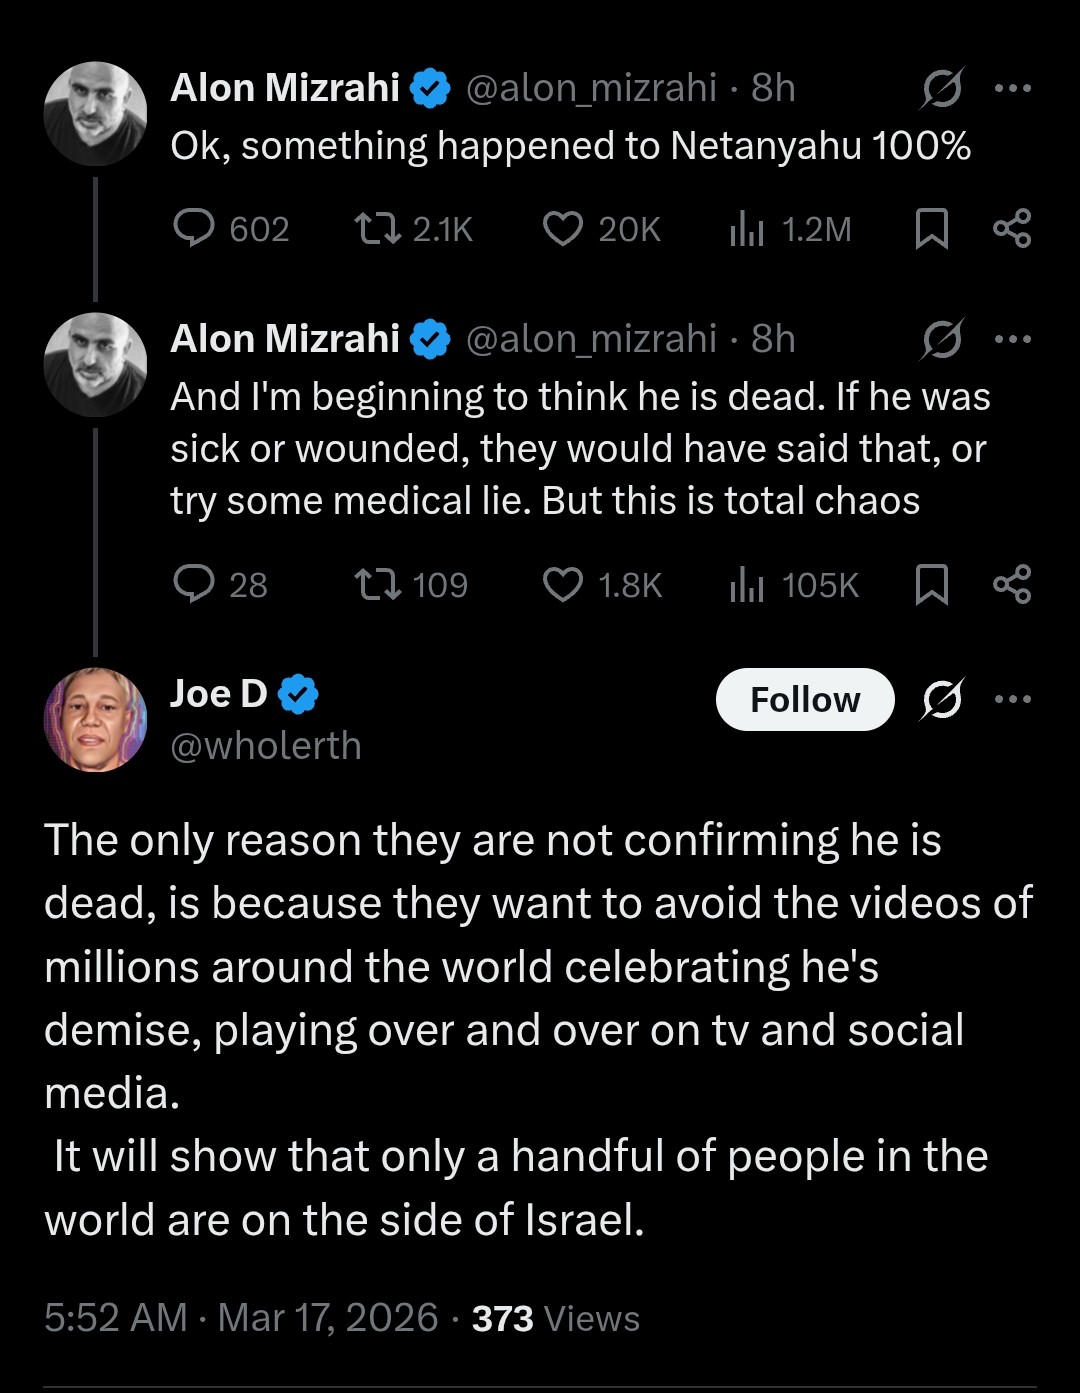Reply to the first Alon Mizrahi tweet
Image resolution: width=1080 pixels, height=1393 pixels.
[194, 229]
